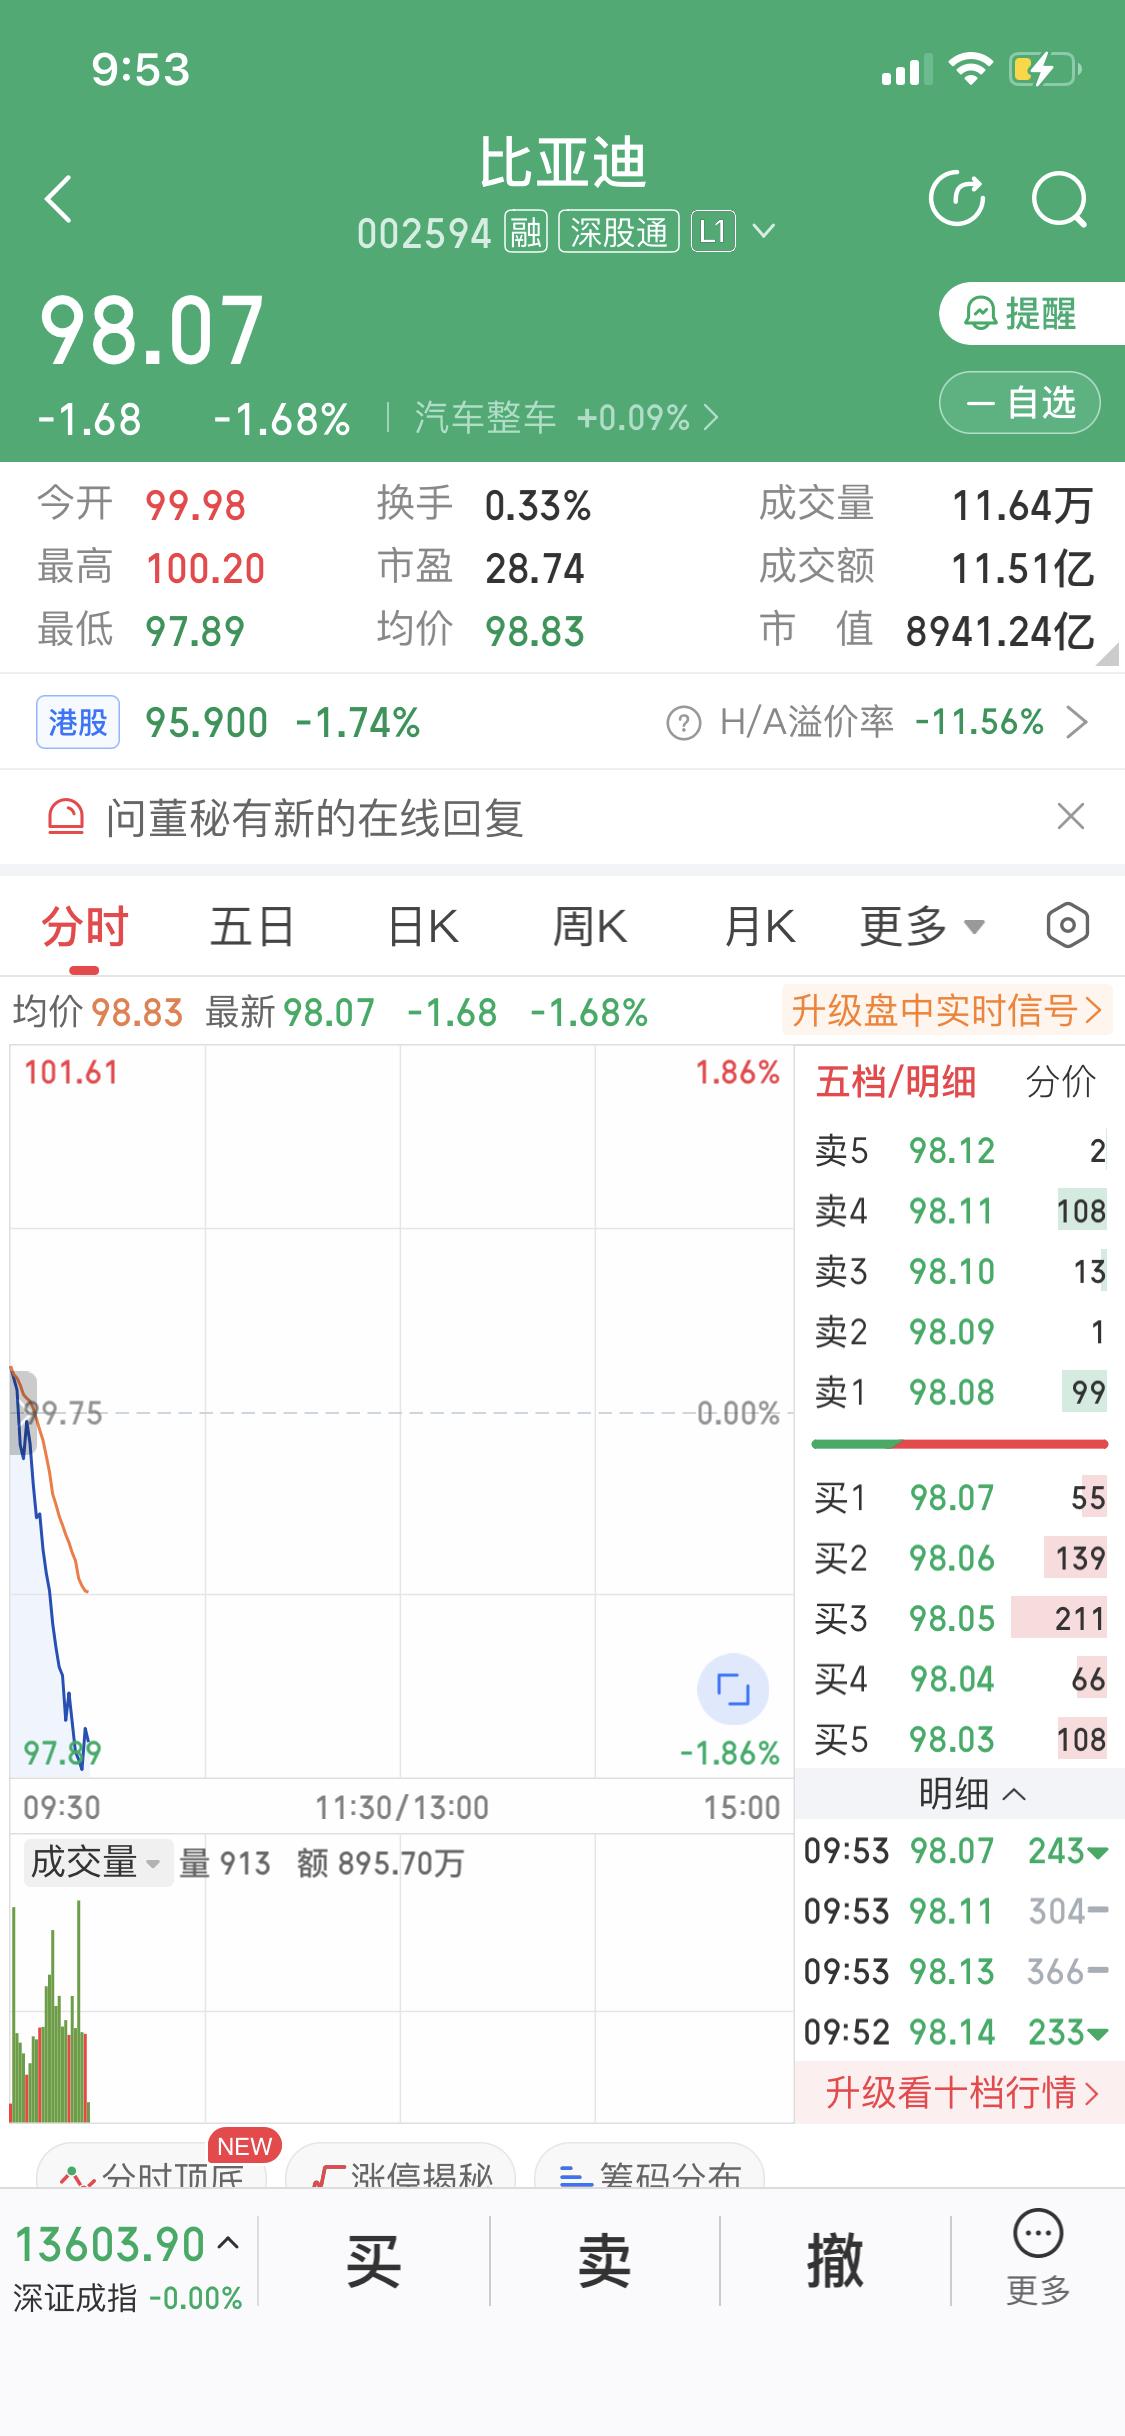Tap the back arrow icon
Viewport: 1125px width, 2436px height.
pos(59,198)
